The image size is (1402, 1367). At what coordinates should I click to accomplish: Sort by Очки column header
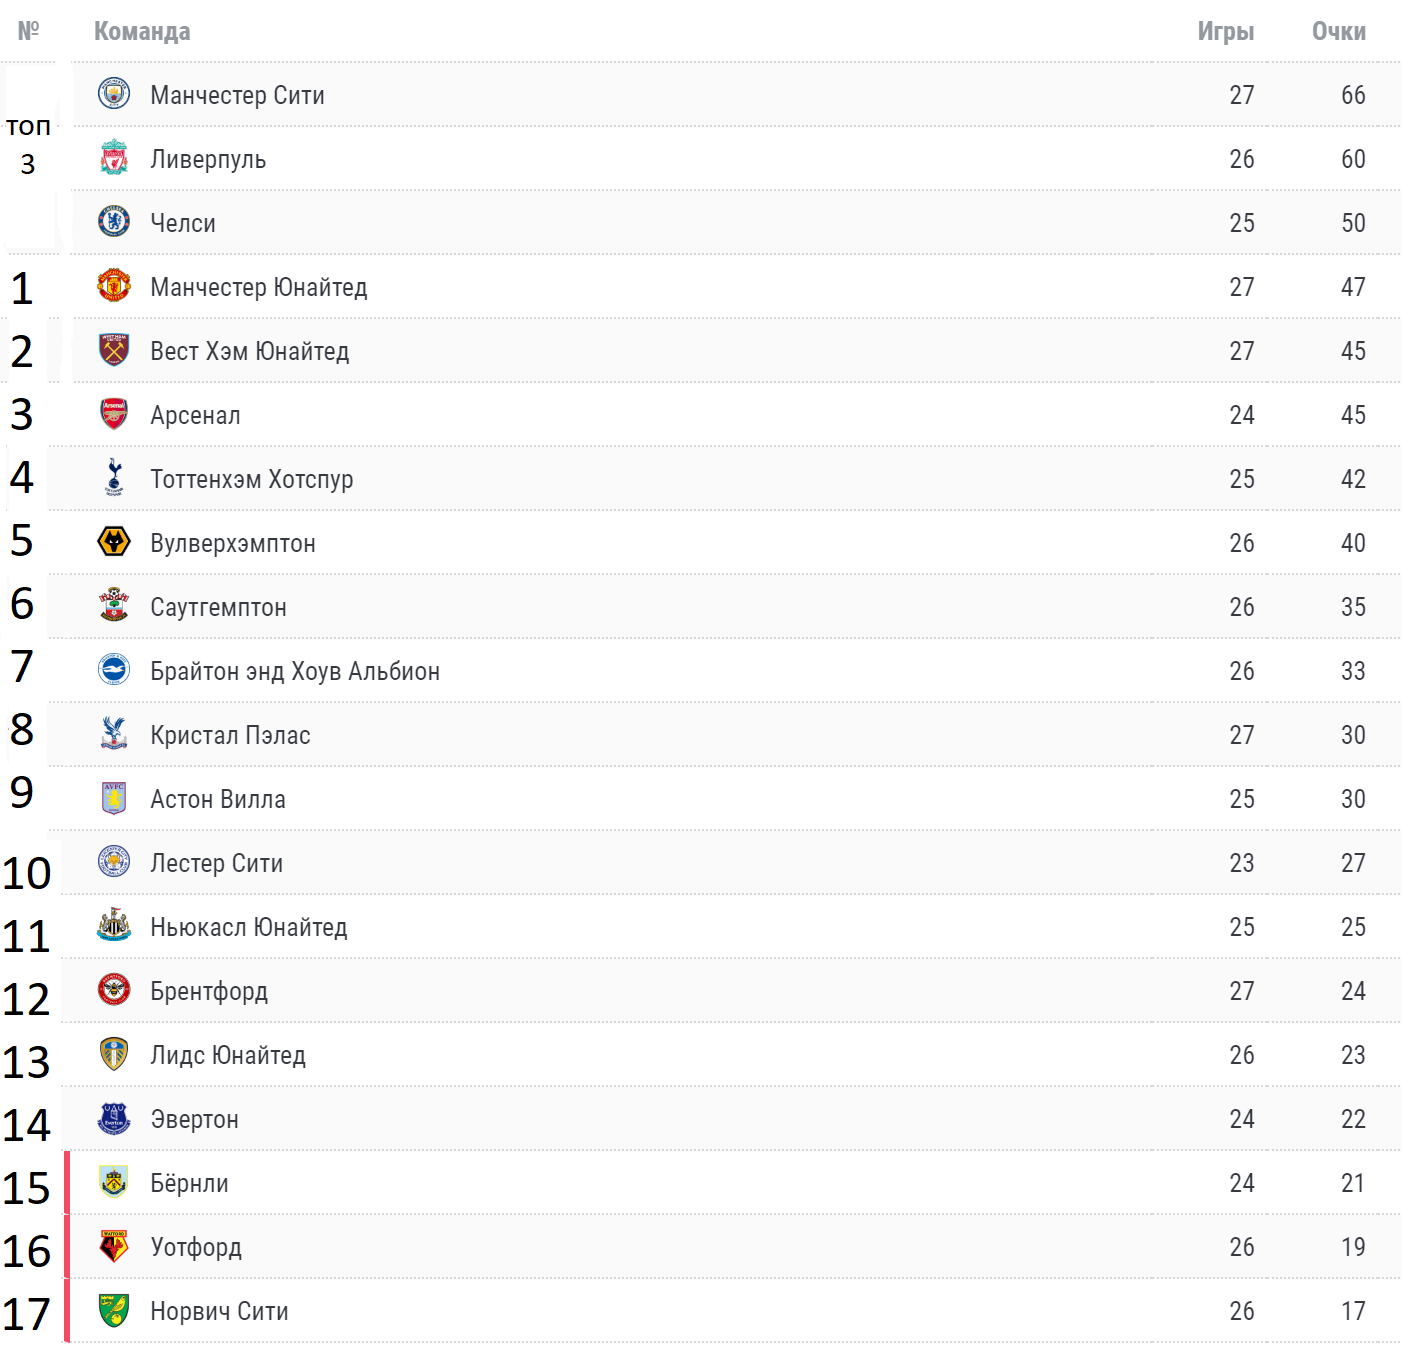(x=1339, y=31)
